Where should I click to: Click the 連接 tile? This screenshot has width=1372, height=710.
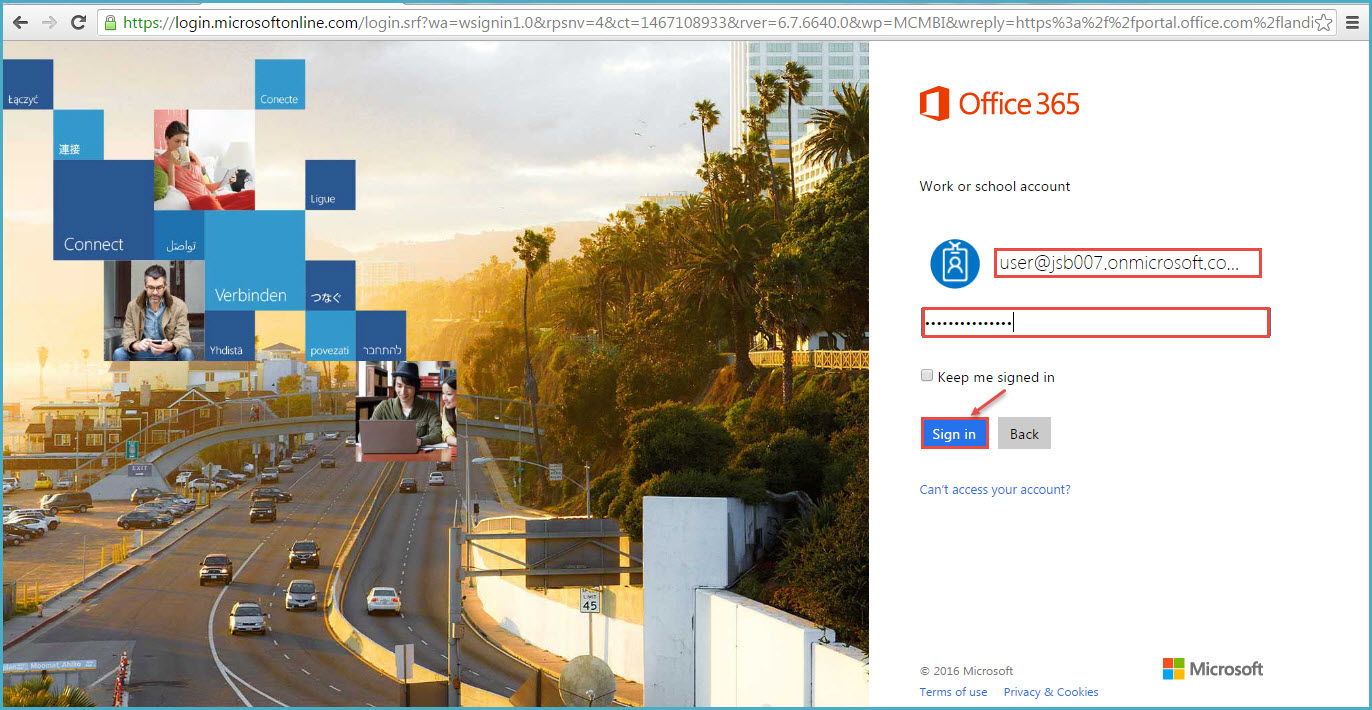78,134
